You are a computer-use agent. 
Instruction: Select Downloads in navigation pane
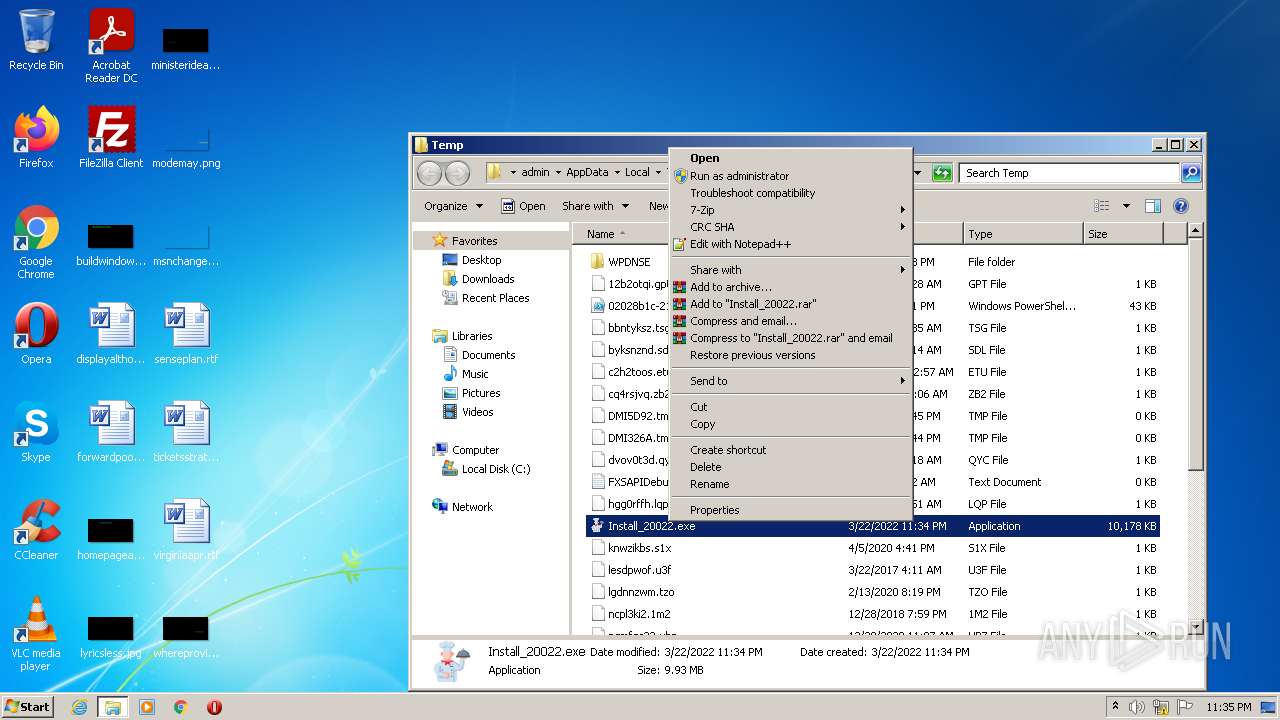(488, 279)
